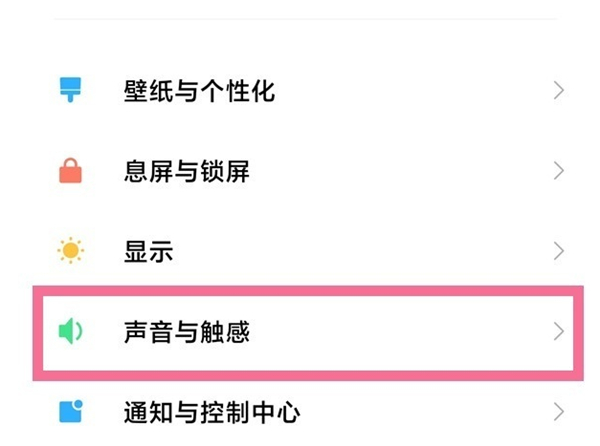Viewport: 600px width, 446px height.
Task: Click the arrow next to 声音与触感
Action: pyautogui.click(x=559, y=331)
